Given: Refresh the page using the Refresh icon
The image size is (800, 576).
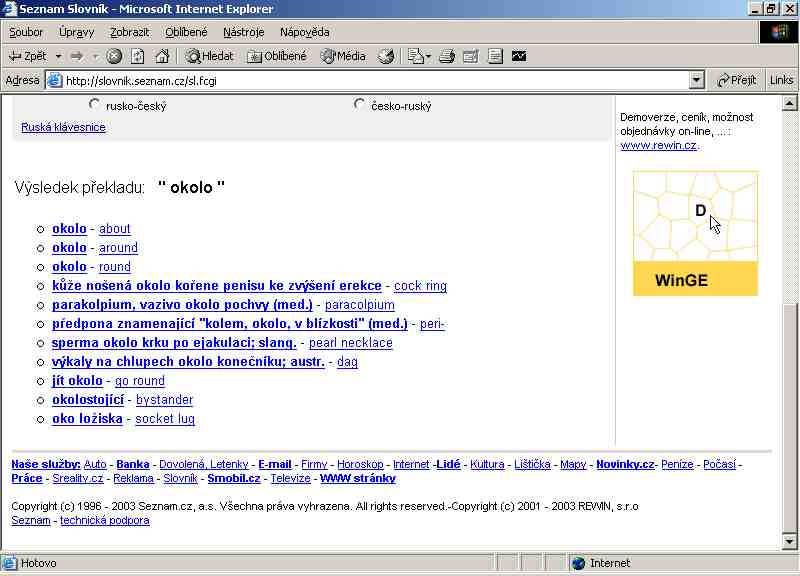Looking at the screenshot, I should 138,56.
